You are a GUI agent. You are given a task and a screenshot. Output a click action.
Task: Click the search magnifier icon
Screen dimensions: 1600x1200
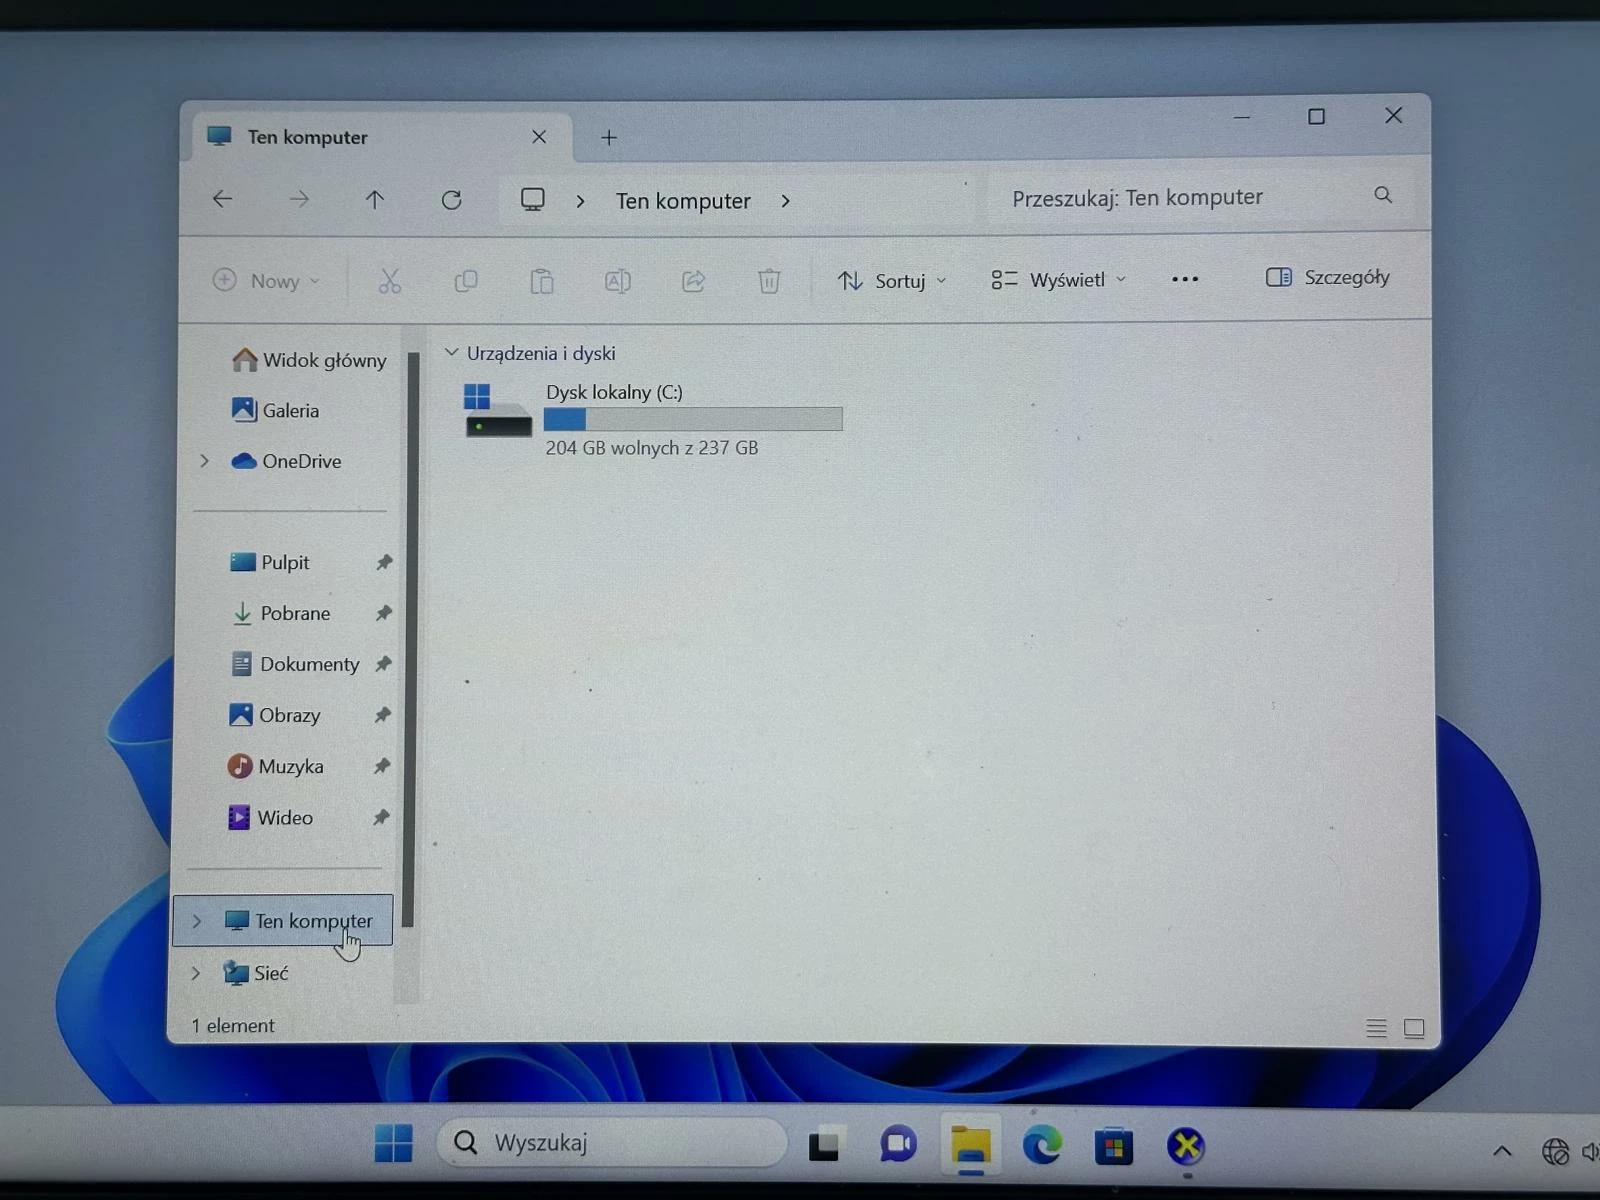point(1383,195)
